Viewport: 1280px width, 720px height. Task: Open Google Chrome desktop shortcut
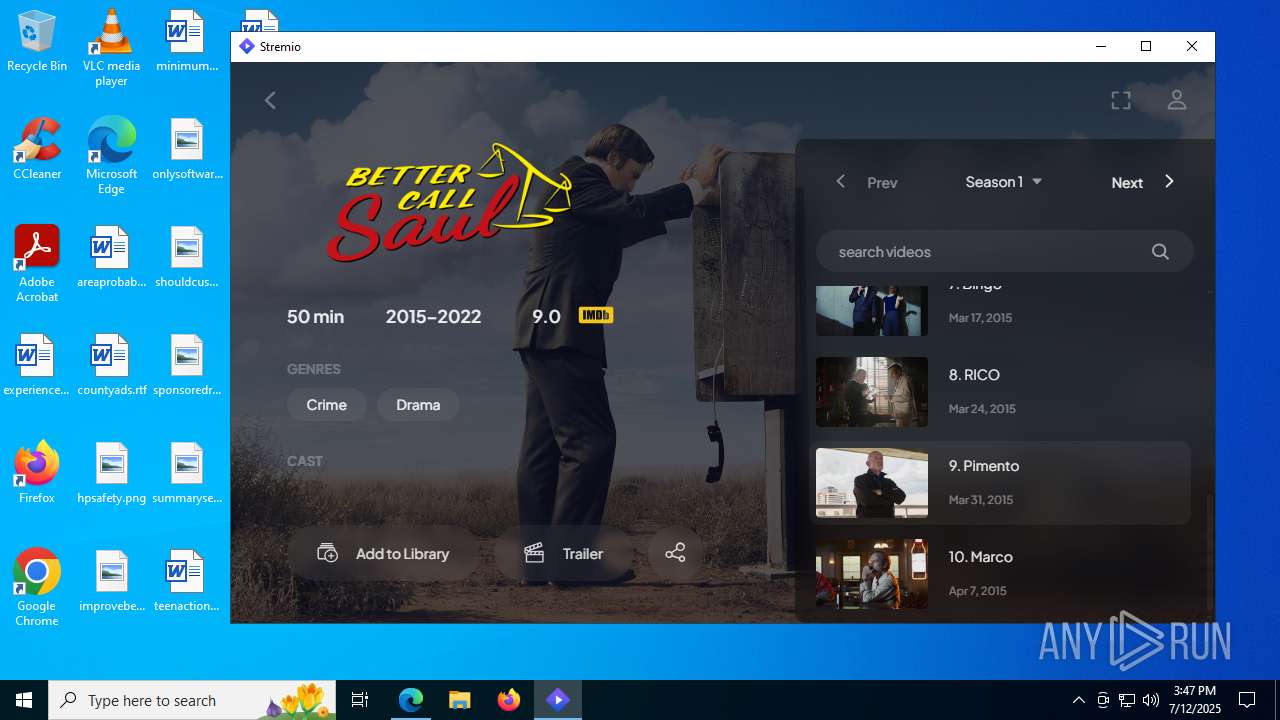[37, 587]
